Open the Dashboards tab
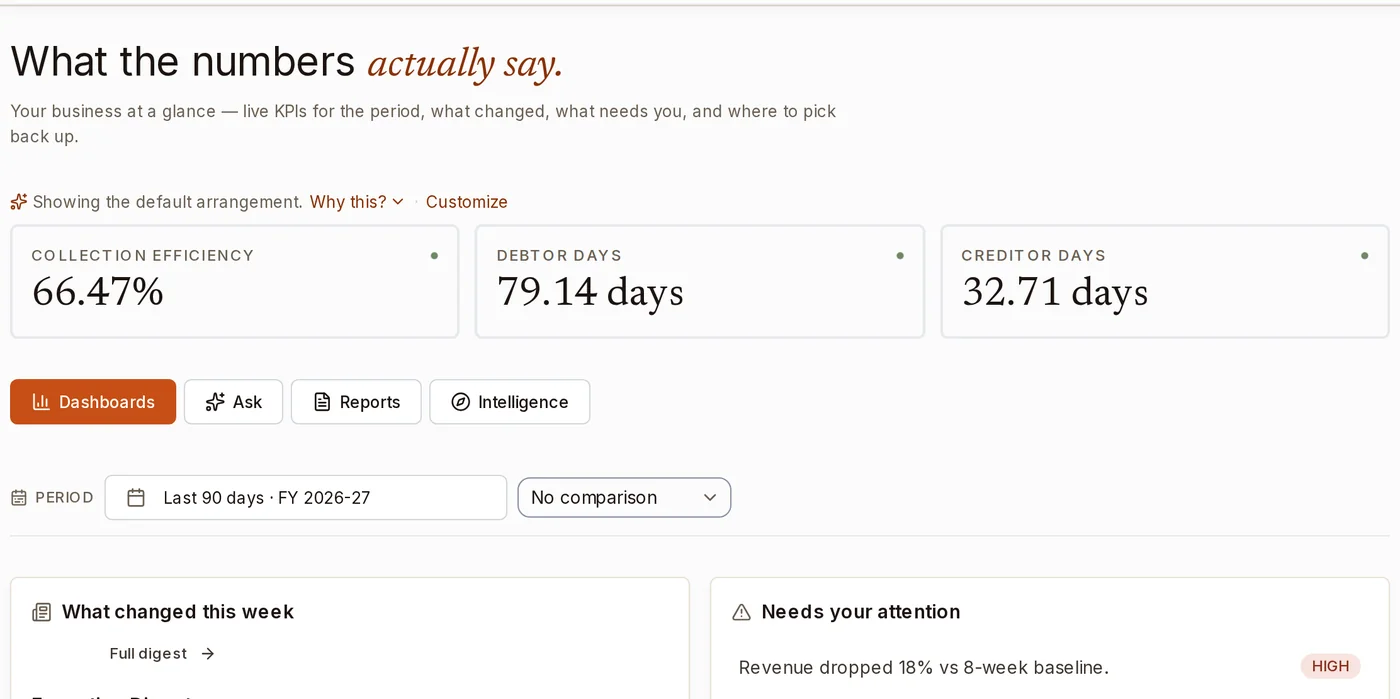 coord(93,402)
